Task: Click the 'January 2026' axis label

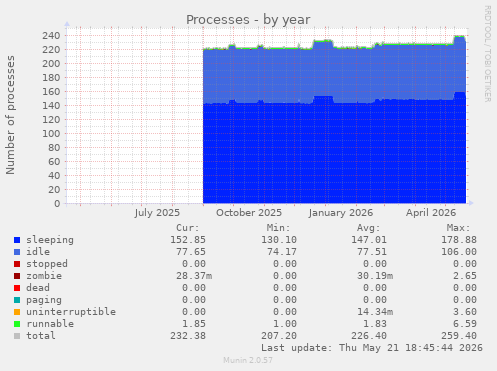Action: (x=341, y=213)
